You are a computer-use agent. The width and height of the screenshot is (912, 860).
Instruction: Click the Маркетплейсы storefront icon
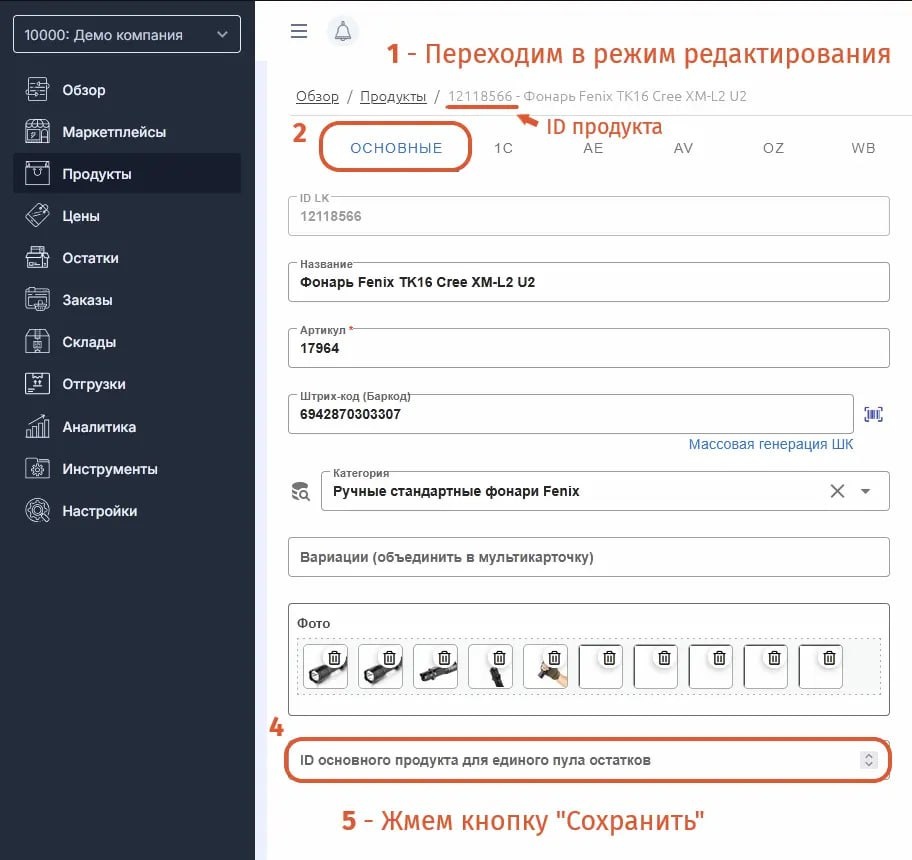(x=37, y=131)
